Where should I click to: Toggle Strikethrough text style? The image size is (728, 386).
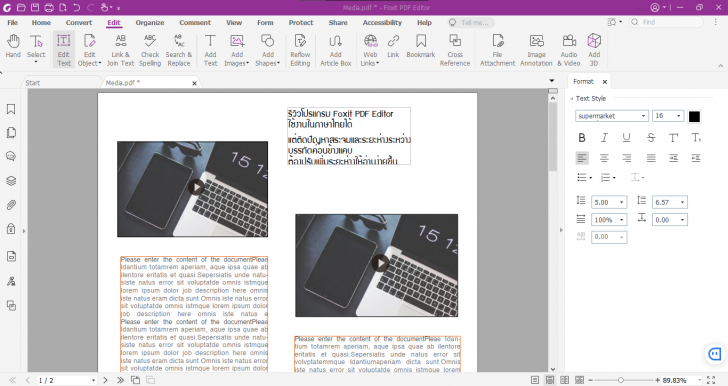click(651, 137)
